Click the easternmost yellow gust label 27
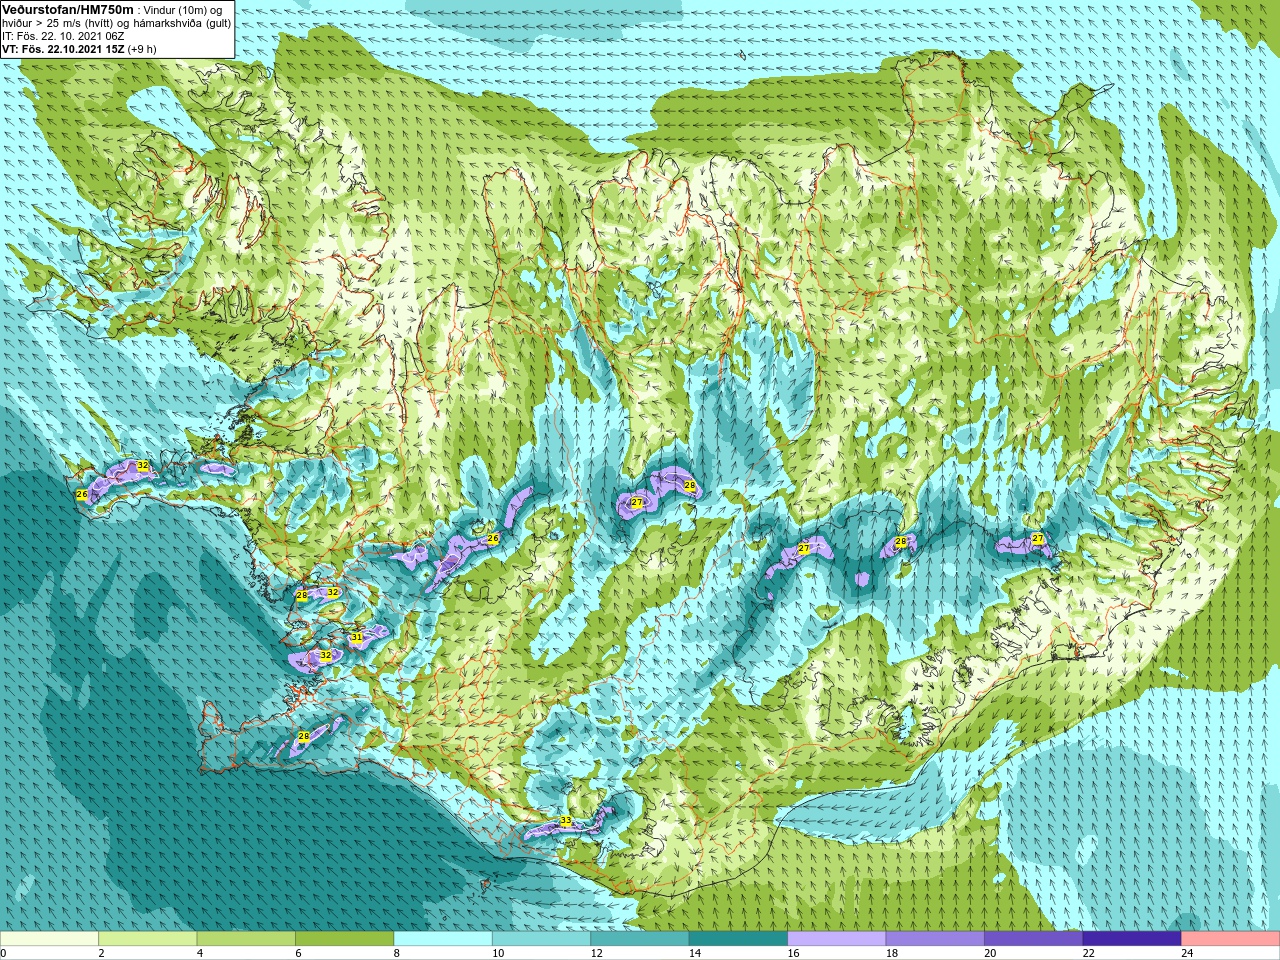 tap(1038, 539)
